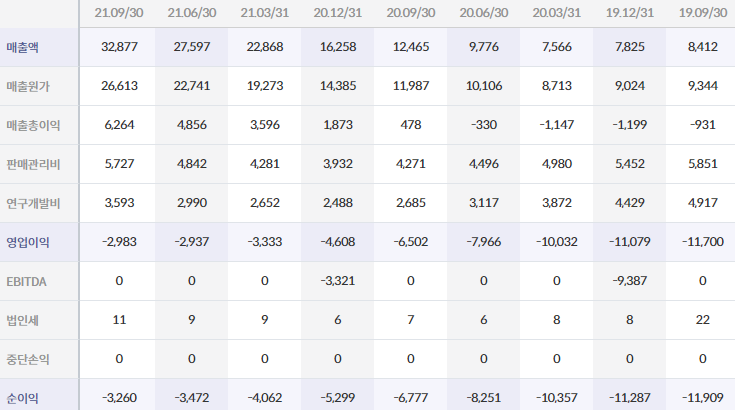Screen dimensions: 735x410
Task: Select revenue value 12,465
Action: (x=411, y=47)
